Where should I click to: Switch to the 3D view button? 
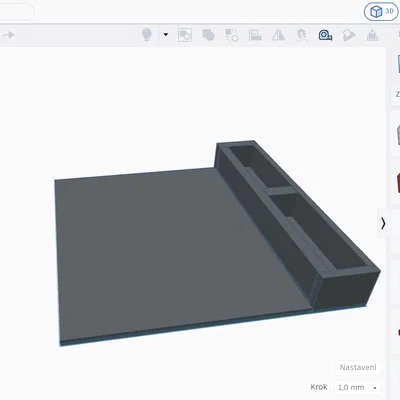[x=381, y=12]
